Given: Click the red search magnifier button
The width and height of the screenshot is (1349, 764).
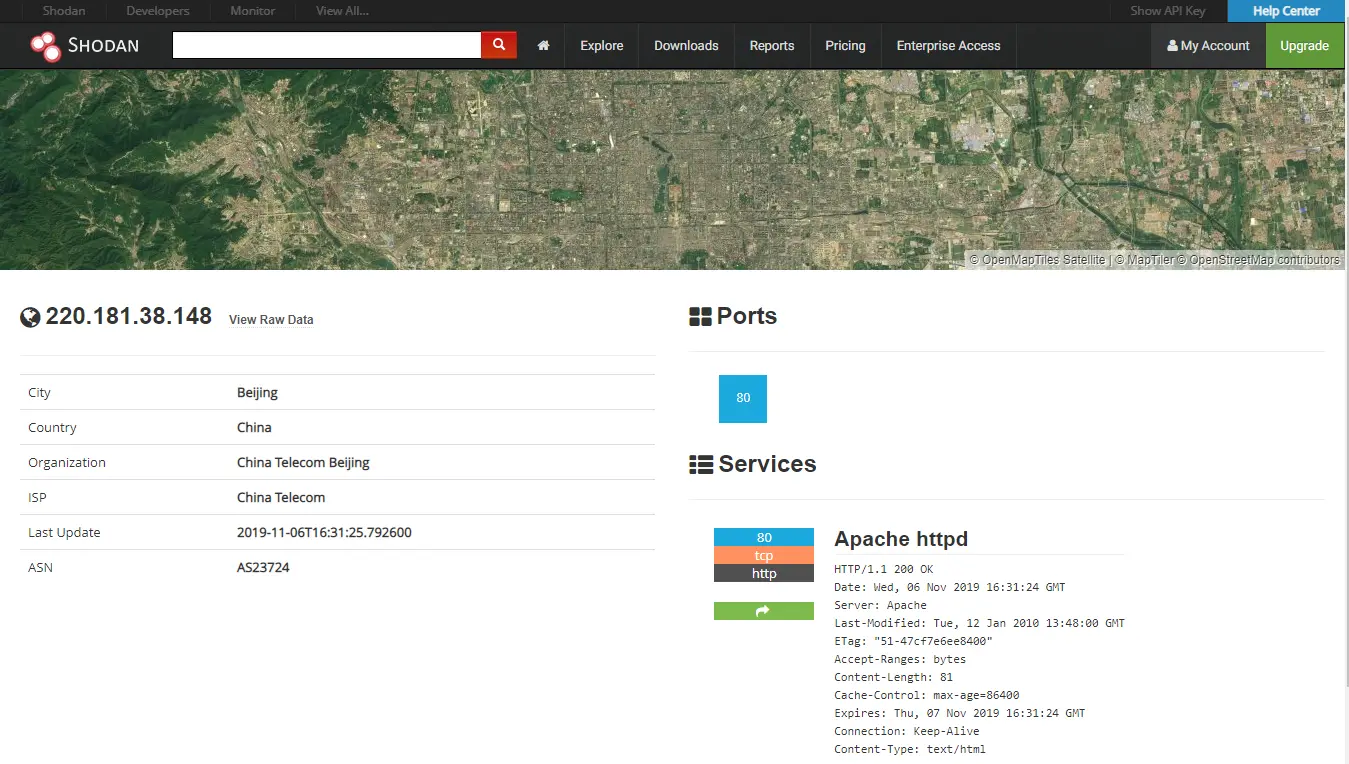Looking at the screenshot, I should click(499, 45).
